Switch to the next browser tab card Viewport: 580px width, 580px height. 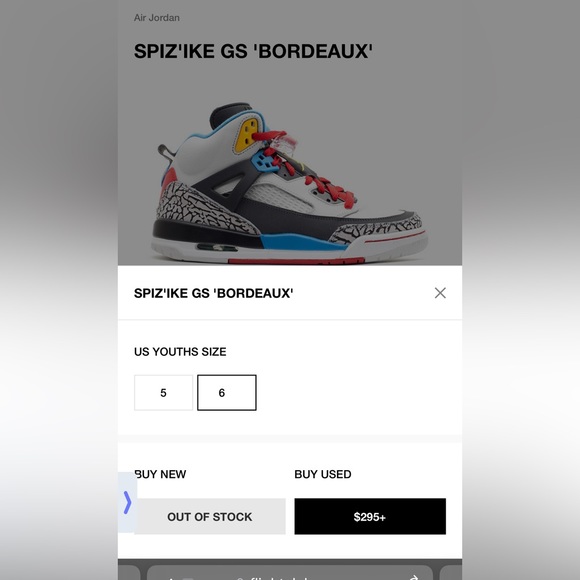coord(451,573)
